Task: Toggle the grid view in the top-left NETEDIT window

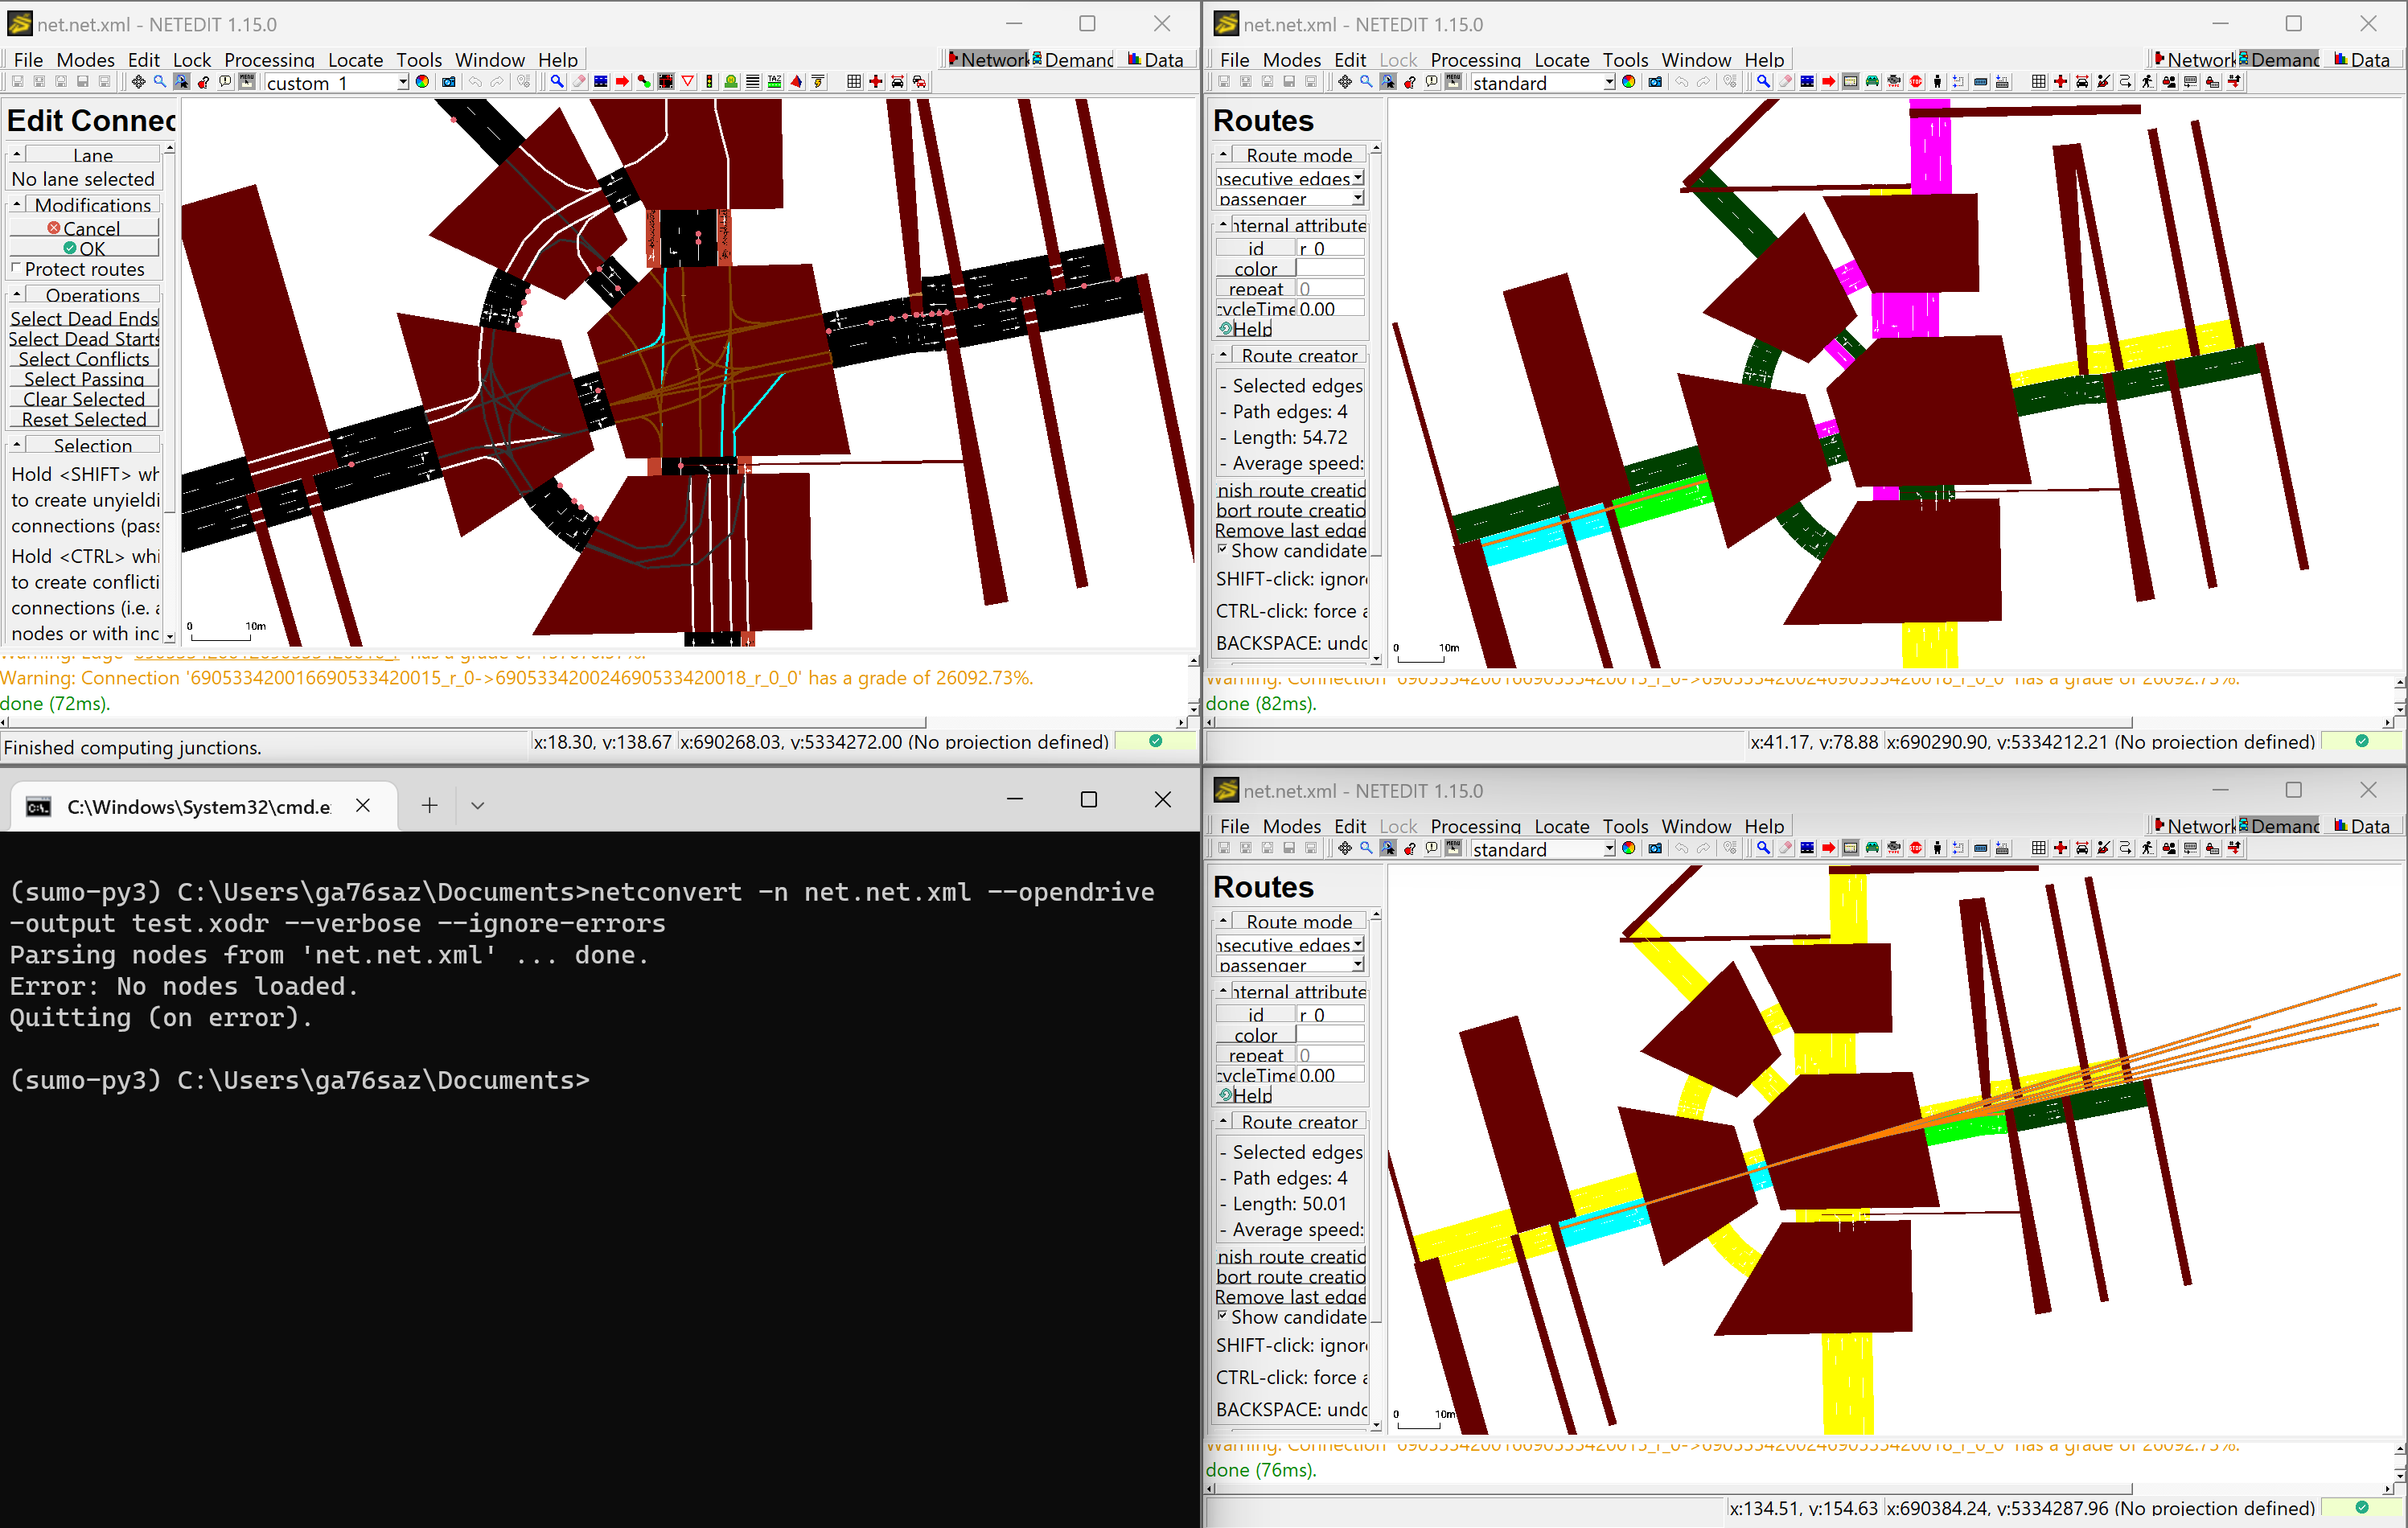Action: [x=853, y=82]
